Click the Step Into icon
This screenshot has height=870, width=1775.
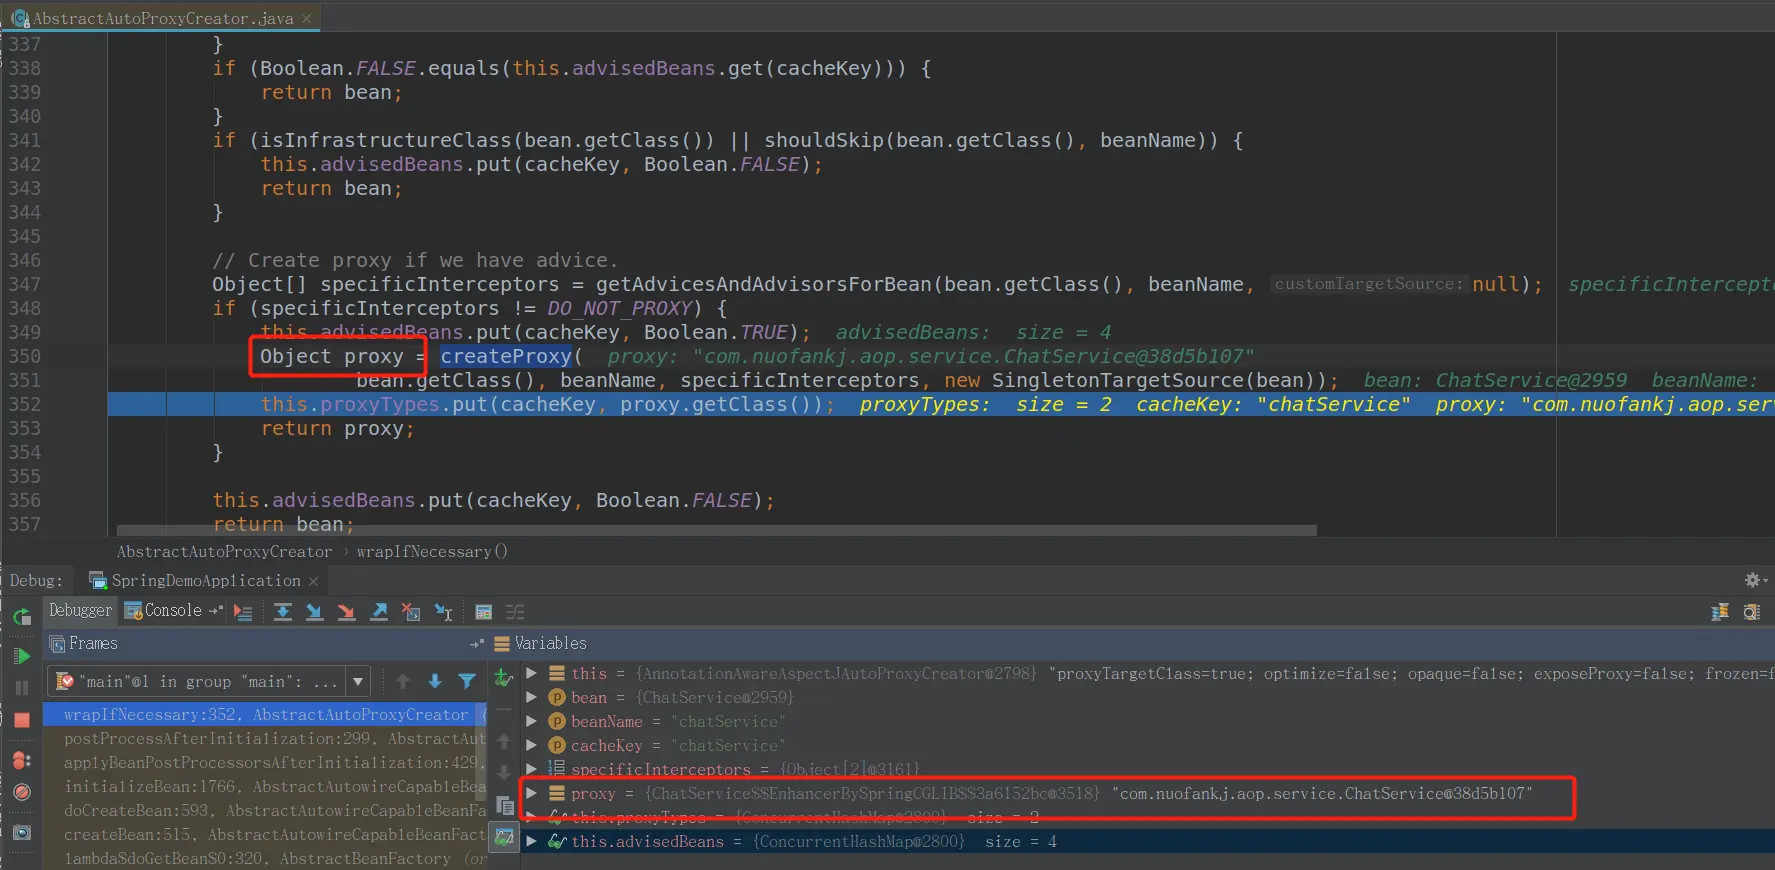click(315, 612)
